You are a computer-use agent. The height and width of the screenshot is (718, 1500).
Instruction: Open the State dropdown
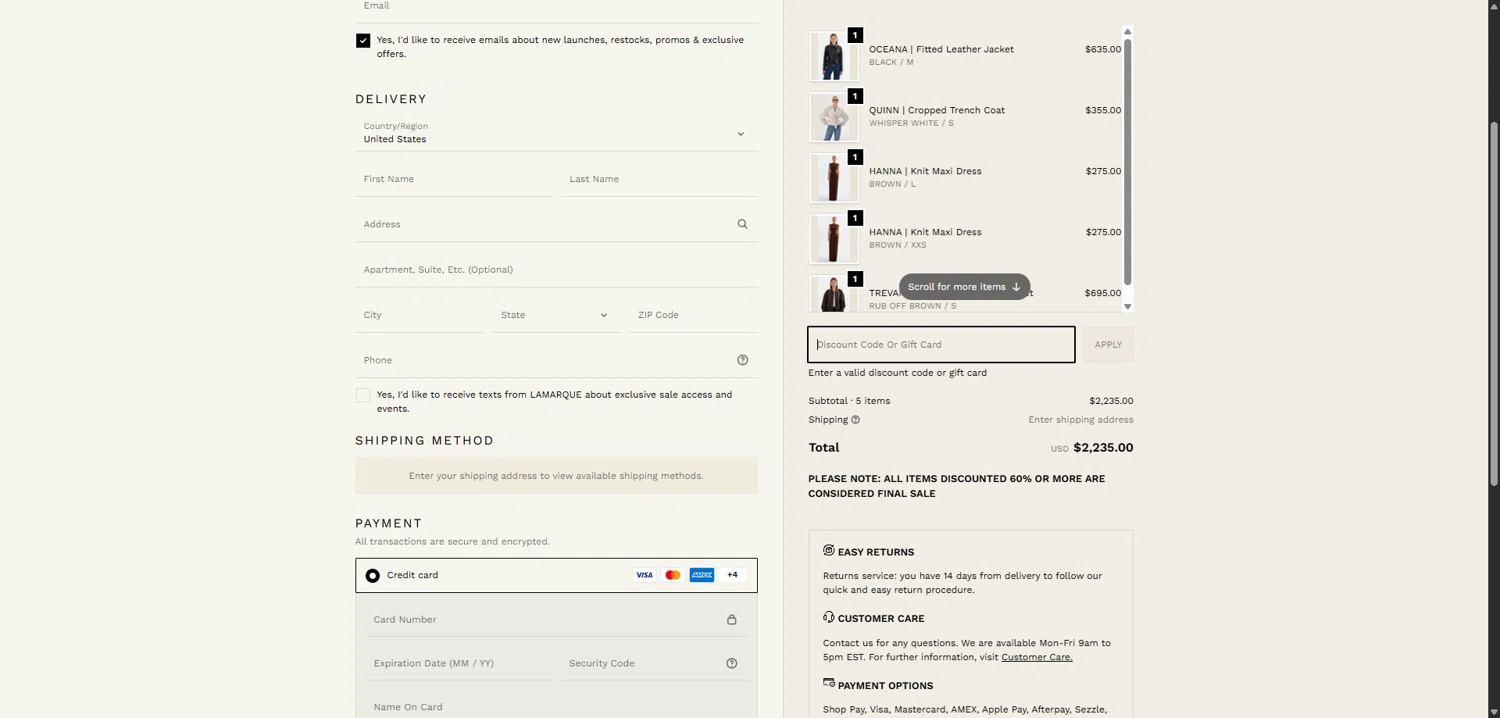(555, 315)
